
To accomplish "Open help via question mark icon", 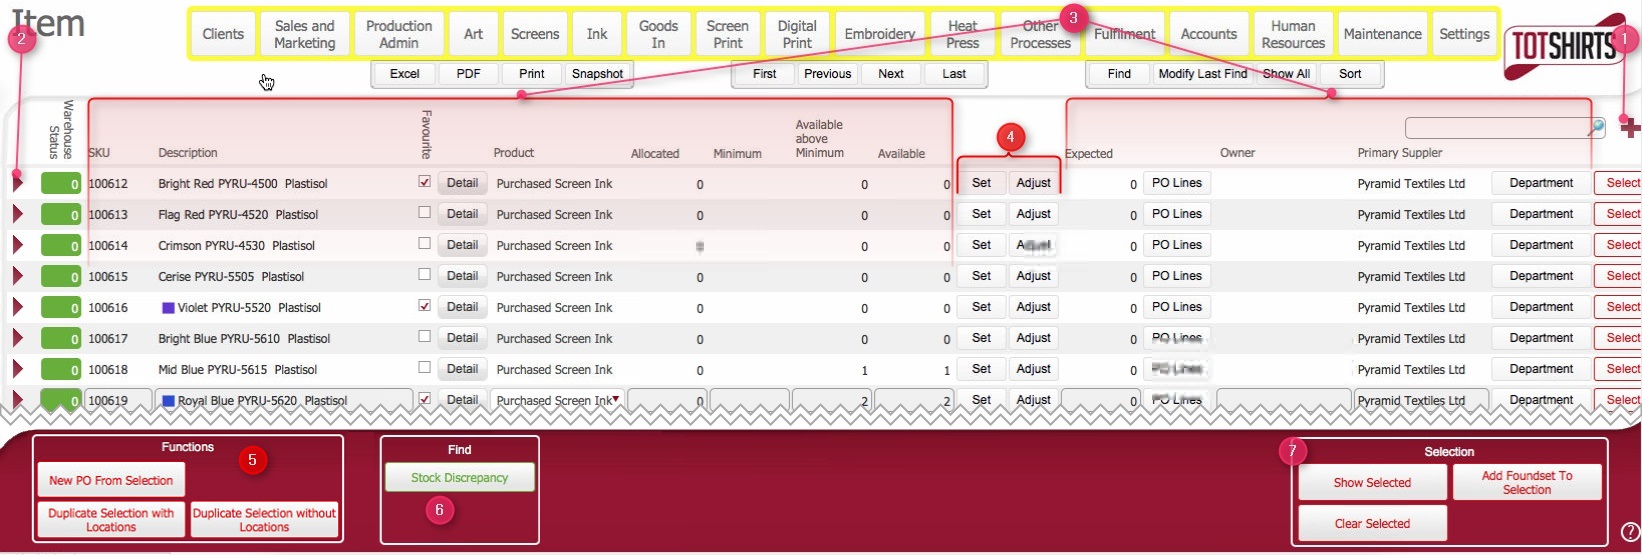I will coord(1629,532).
